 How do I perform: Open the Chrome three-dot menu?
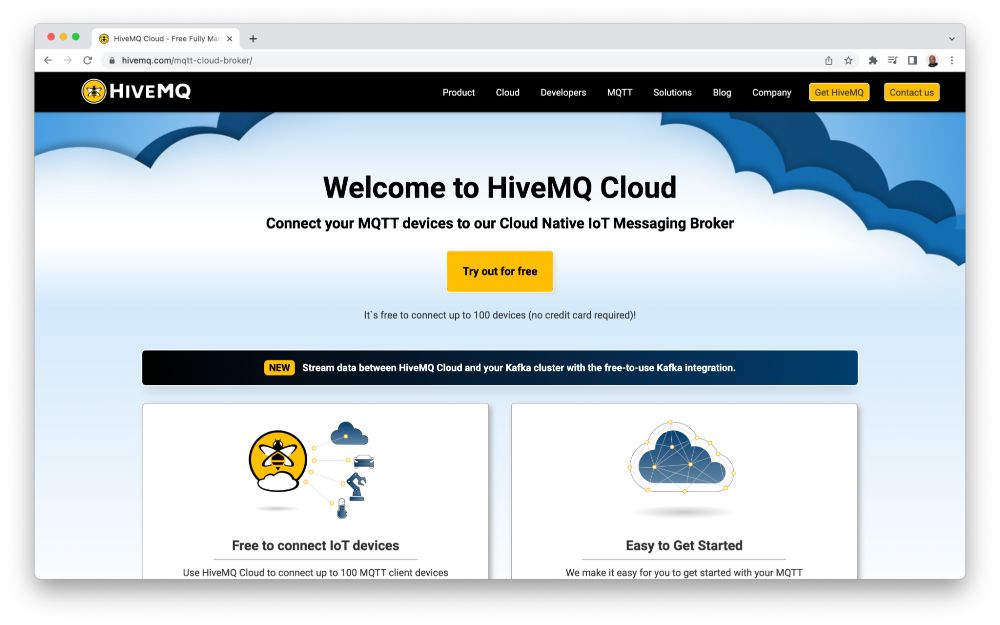[x=952, y=61]
